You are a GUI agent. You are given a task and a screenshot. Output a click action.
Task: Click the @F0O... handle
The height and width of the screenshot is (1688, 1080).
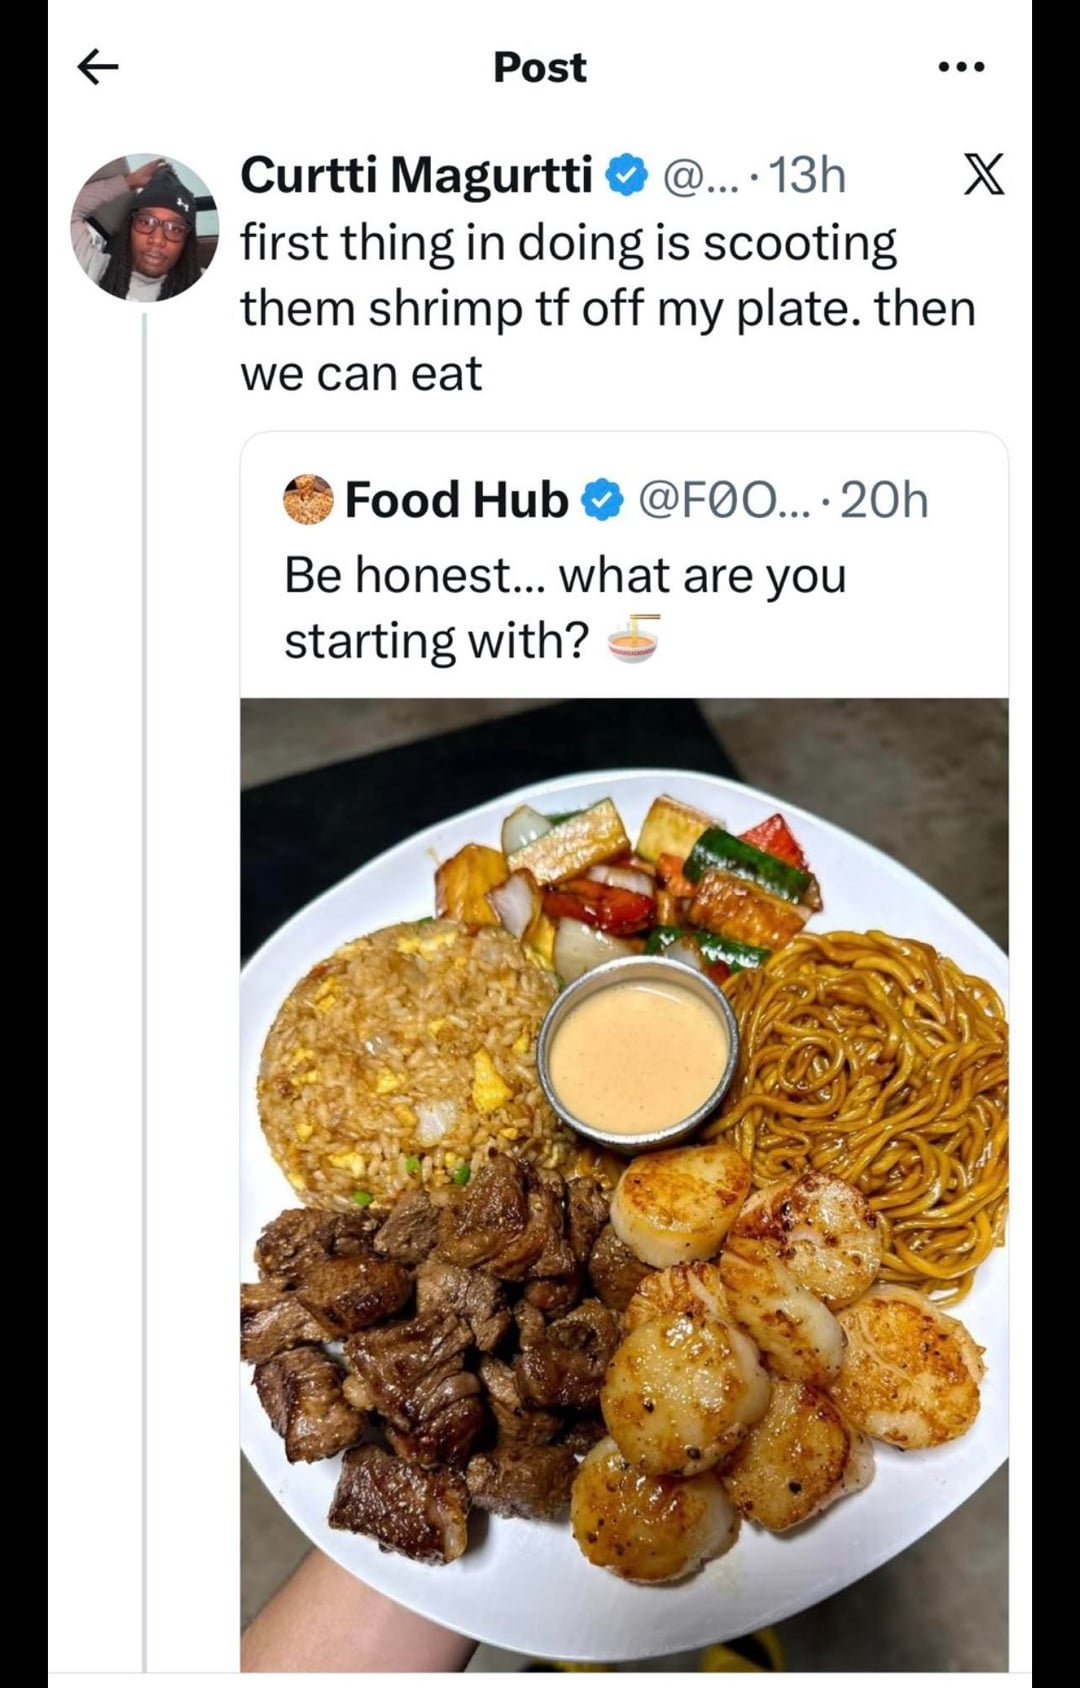coord(724,500)
